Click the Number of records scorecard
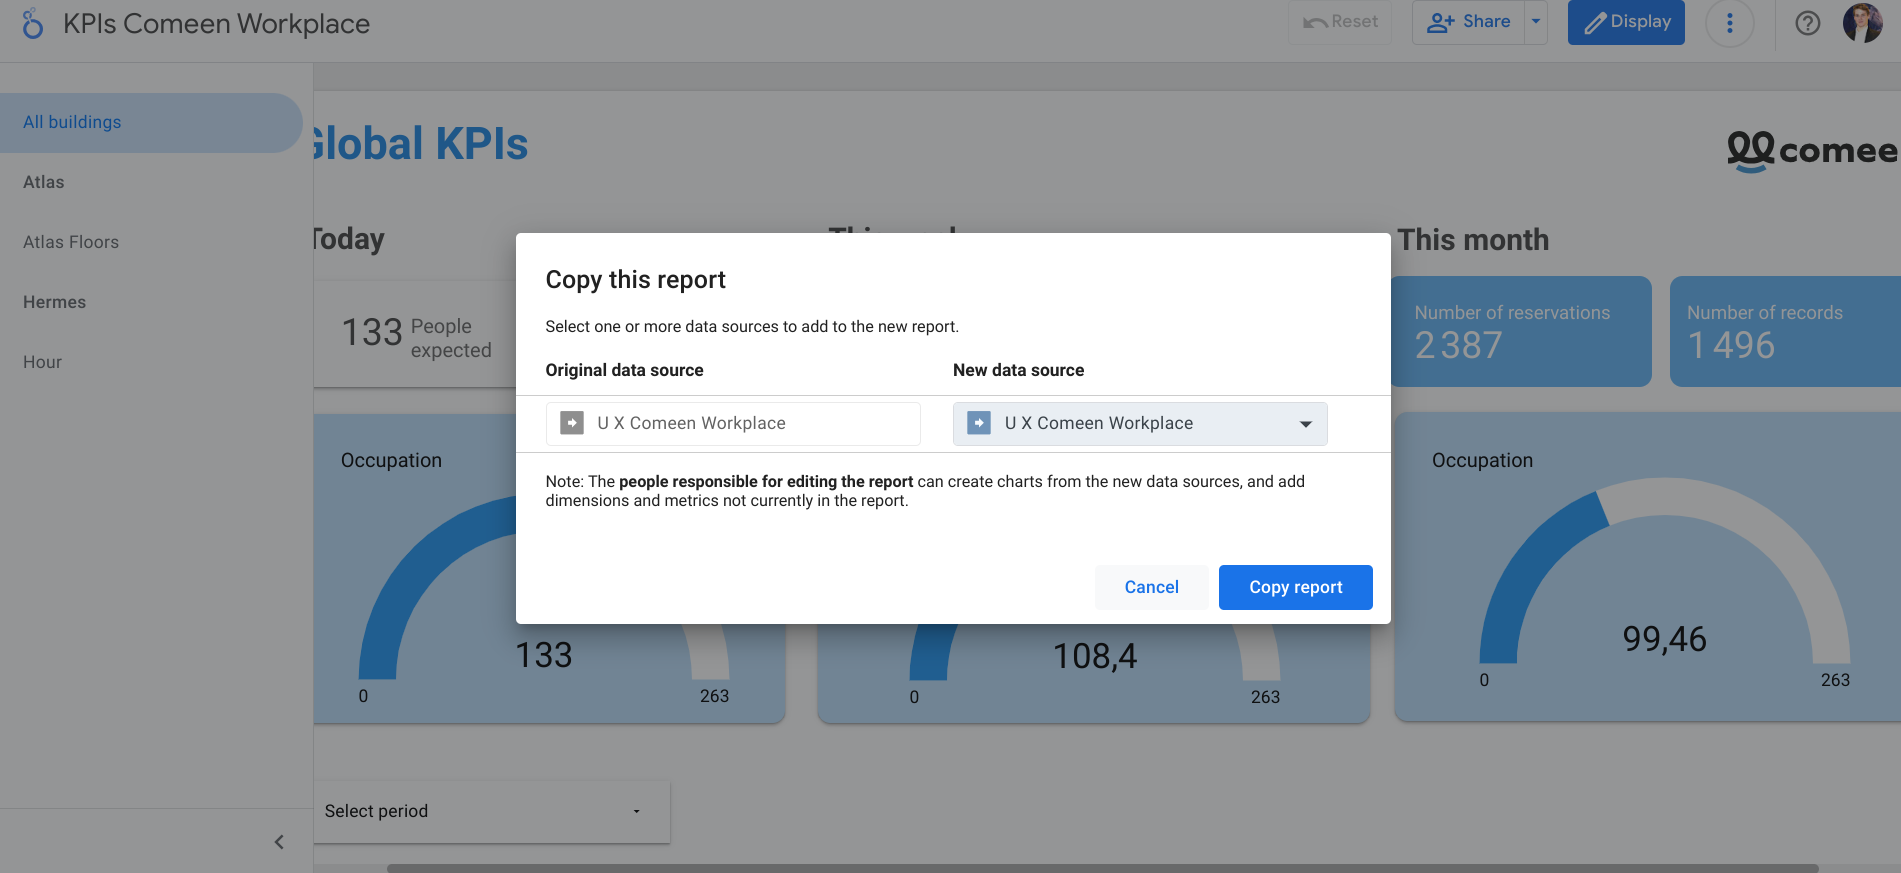1901x873 pixels. pos(1785,331)
